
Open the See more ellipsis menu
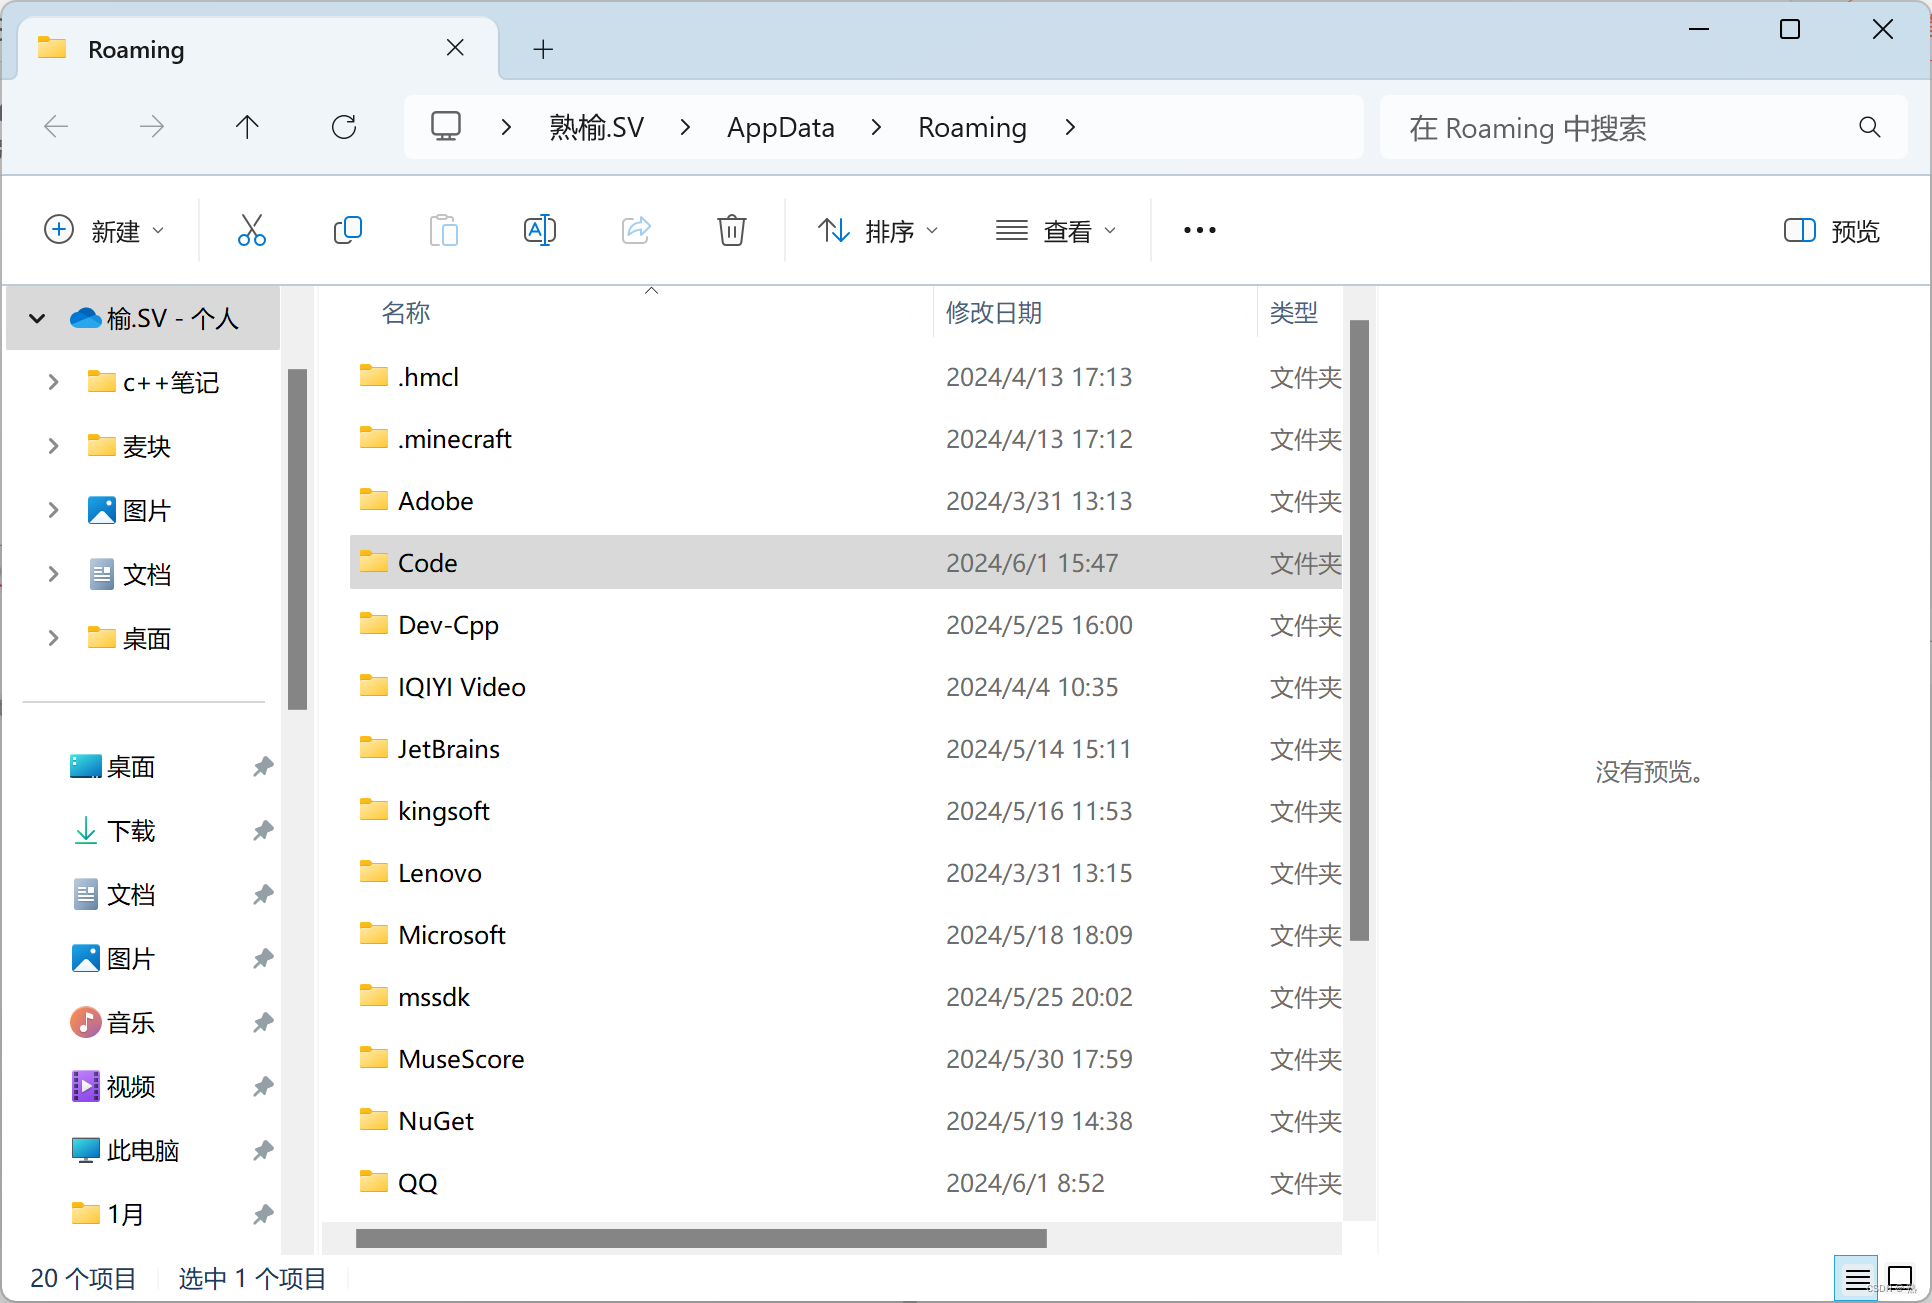point(1199,230)
